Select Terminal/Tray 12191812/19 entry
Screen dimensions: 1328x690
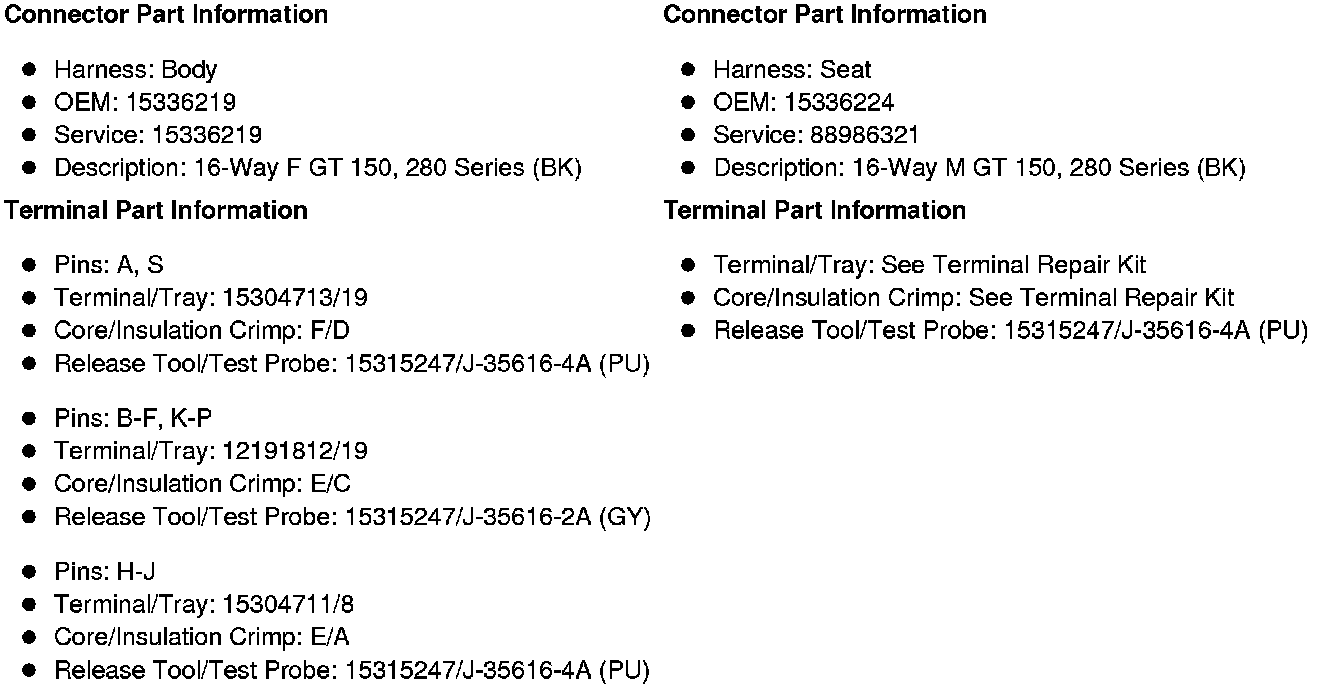click(x=211, y=452)
